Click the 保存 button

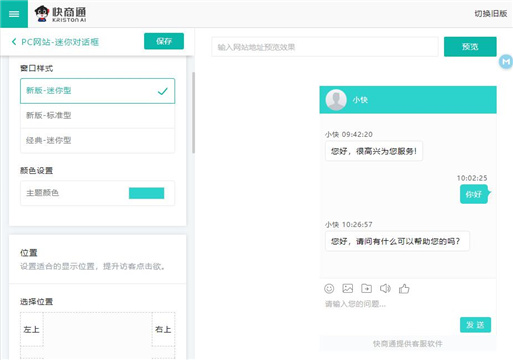click(164, 41)
